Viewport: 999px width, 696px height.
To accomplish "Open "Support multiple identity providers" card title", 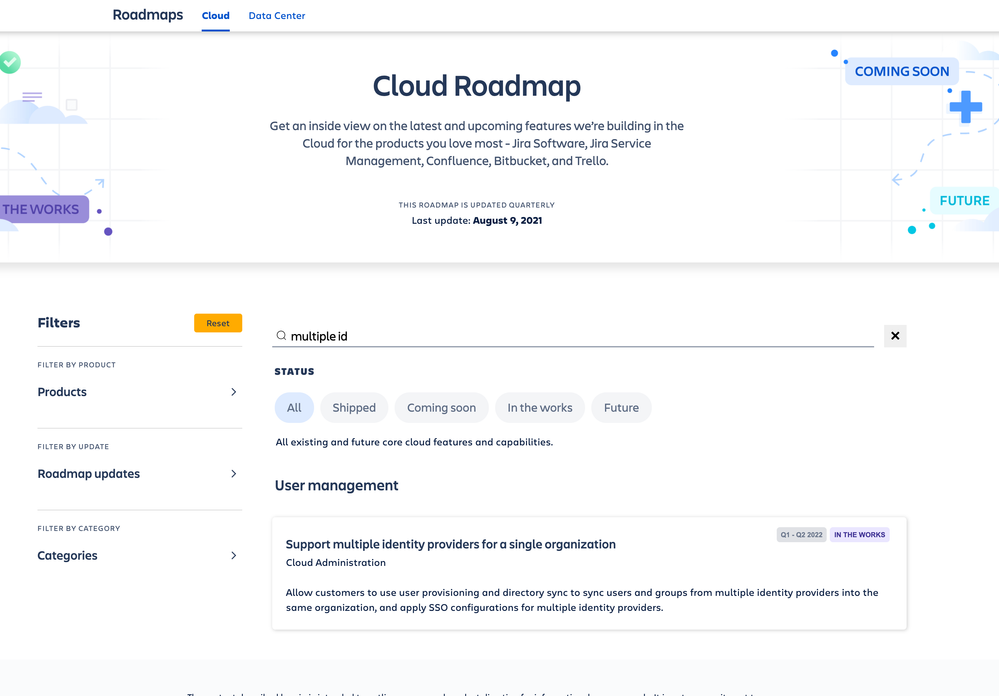I will tap(450, 544).
